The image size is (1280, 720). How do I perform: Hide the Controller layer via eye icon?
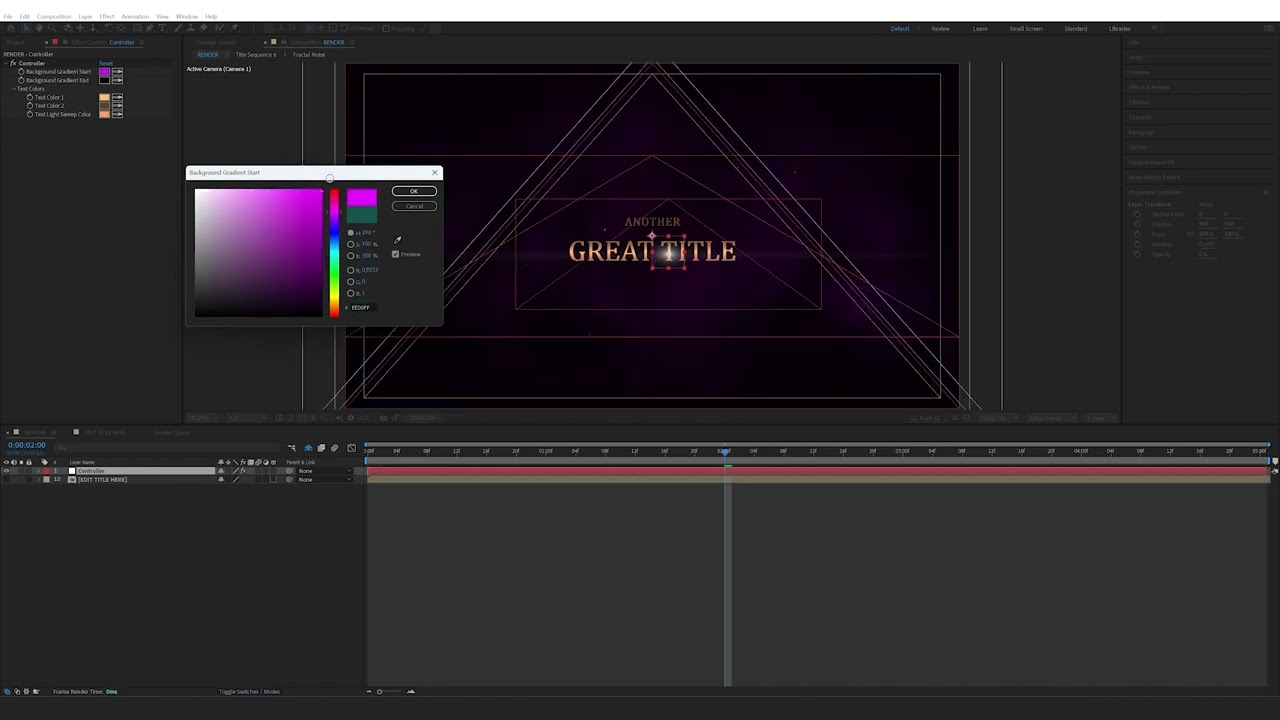coord(6,471)
